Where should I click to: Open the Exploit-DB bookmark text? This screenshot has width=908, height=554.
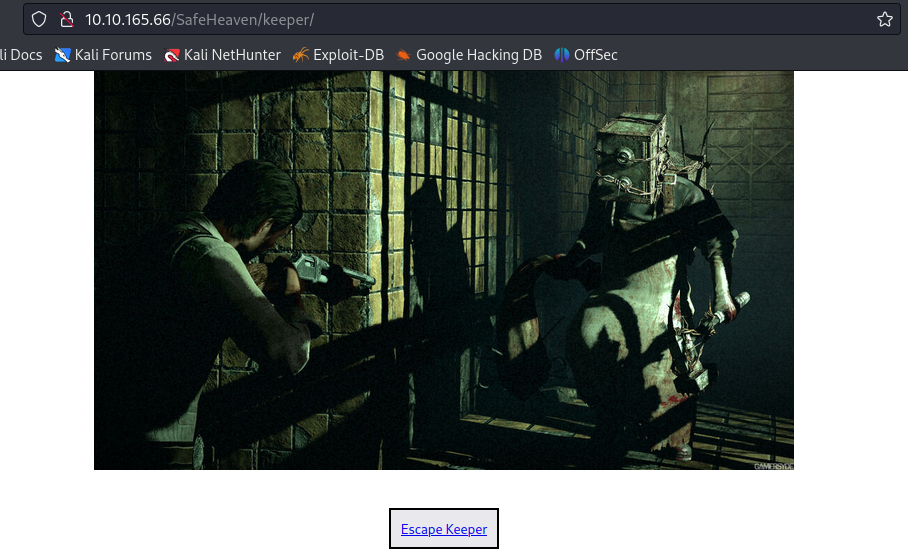click(x=348, y=55)
